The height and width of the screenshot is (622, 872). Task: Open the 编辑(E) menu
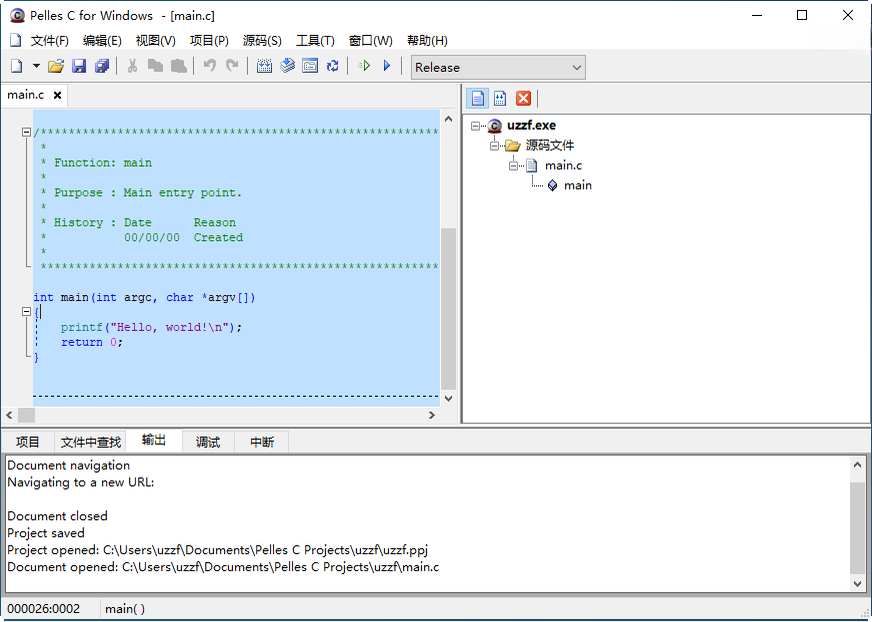tap(102, 41)
